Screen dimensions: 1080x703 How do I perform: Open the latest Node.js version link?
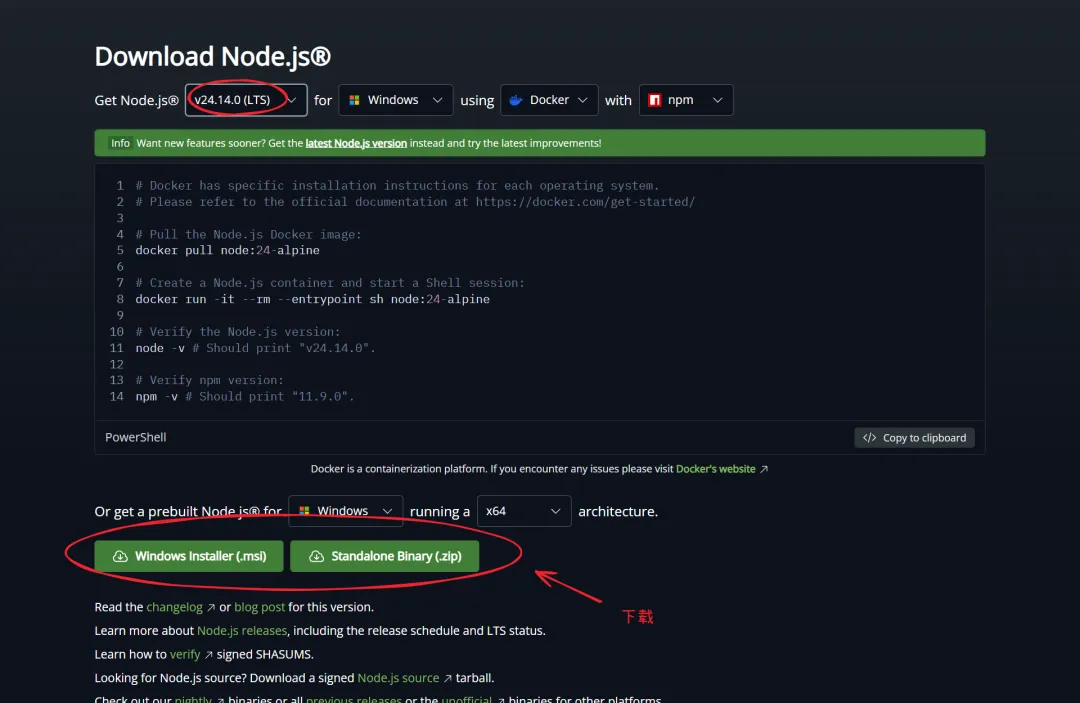pyautogui.click(x=356, y=143)
